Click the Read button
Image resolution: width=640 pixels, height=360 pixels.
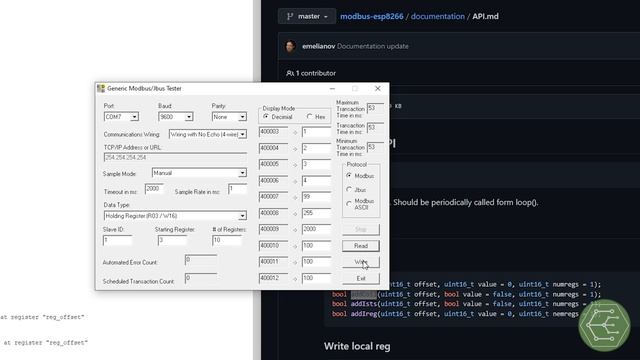coord(361,246)
